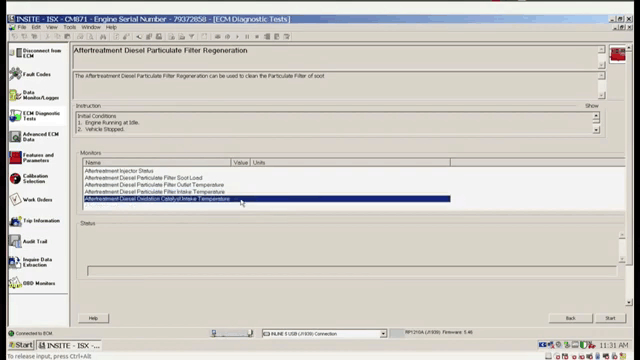Open the Data Monitor/Logger panel

point(34,95)
